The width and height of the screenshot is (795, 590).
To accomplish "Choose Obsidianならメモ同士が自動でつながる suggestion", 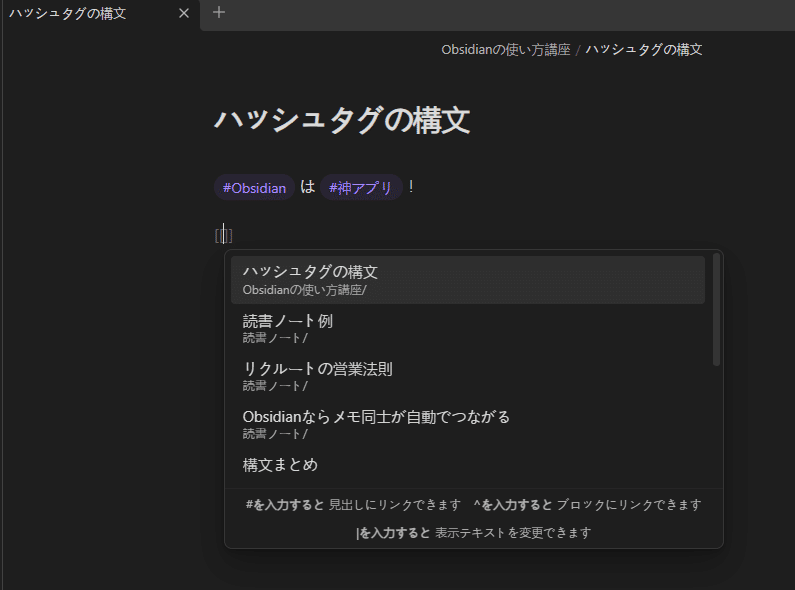I will 467,424.
